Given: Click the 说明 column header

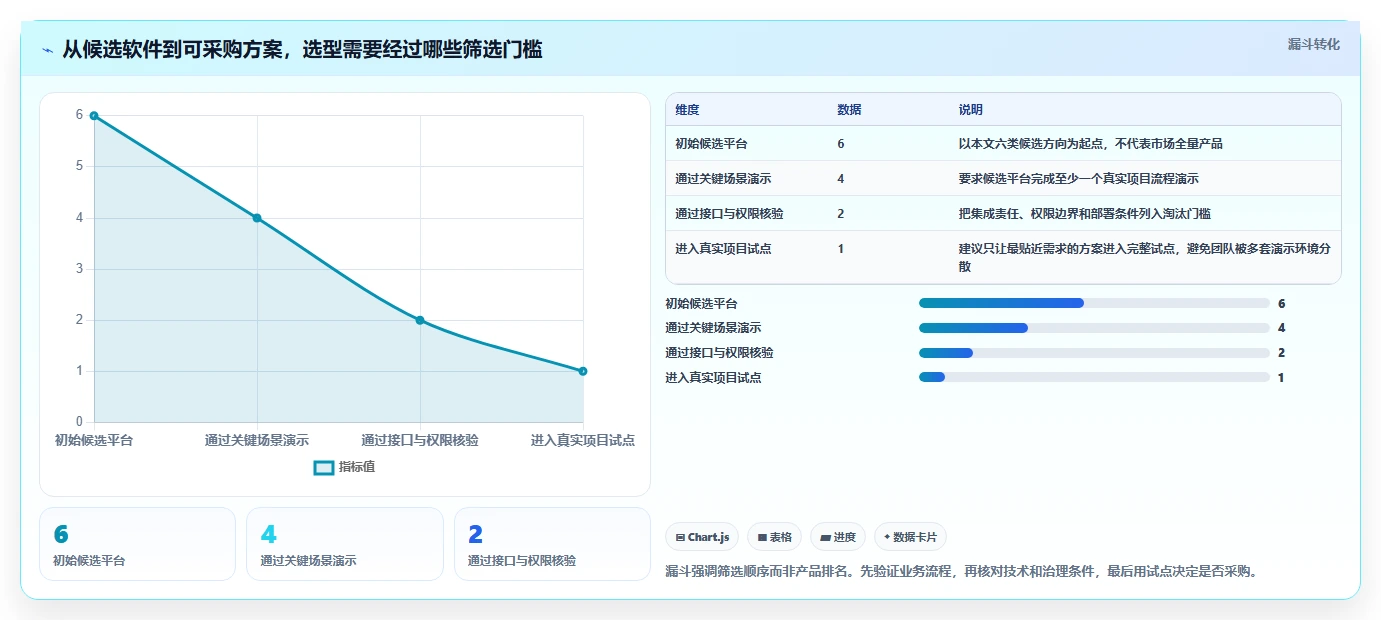Looking at the screenshot, I should coord(971,110).
